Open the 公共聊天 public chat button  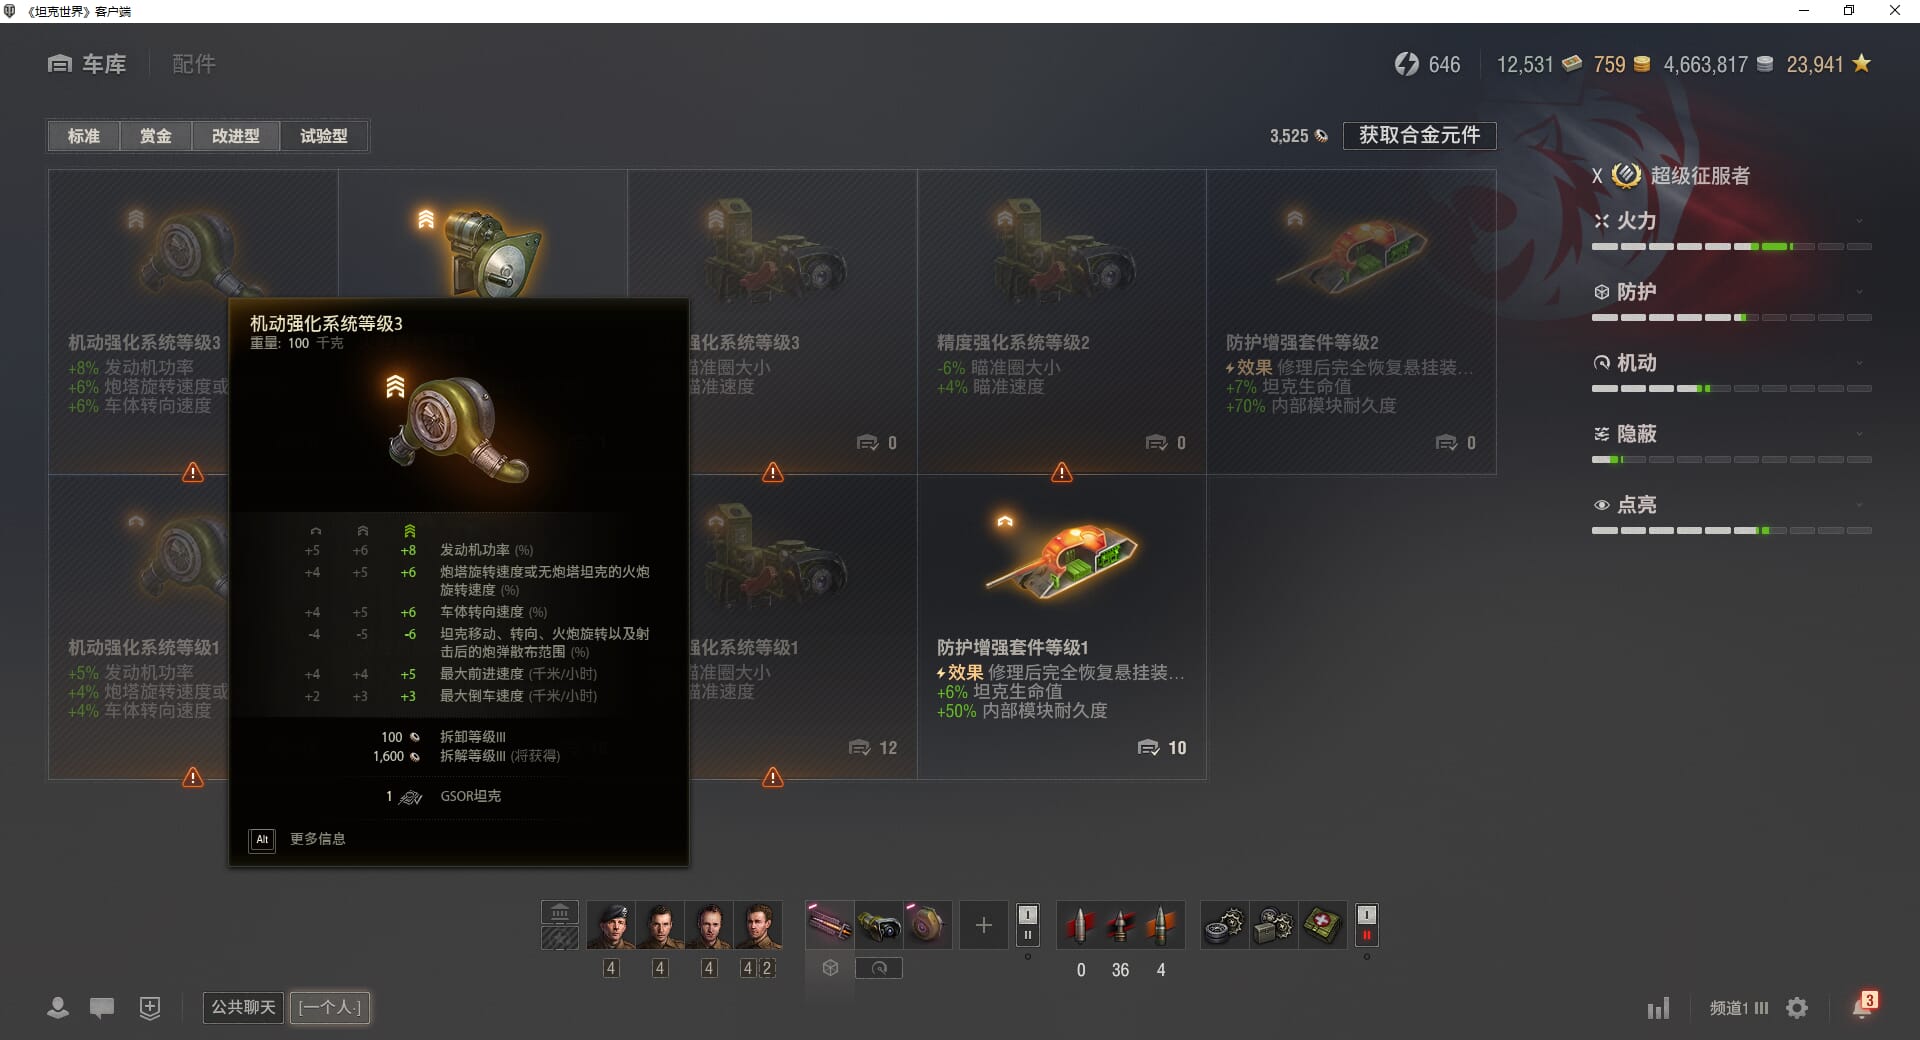(243, 1007)
